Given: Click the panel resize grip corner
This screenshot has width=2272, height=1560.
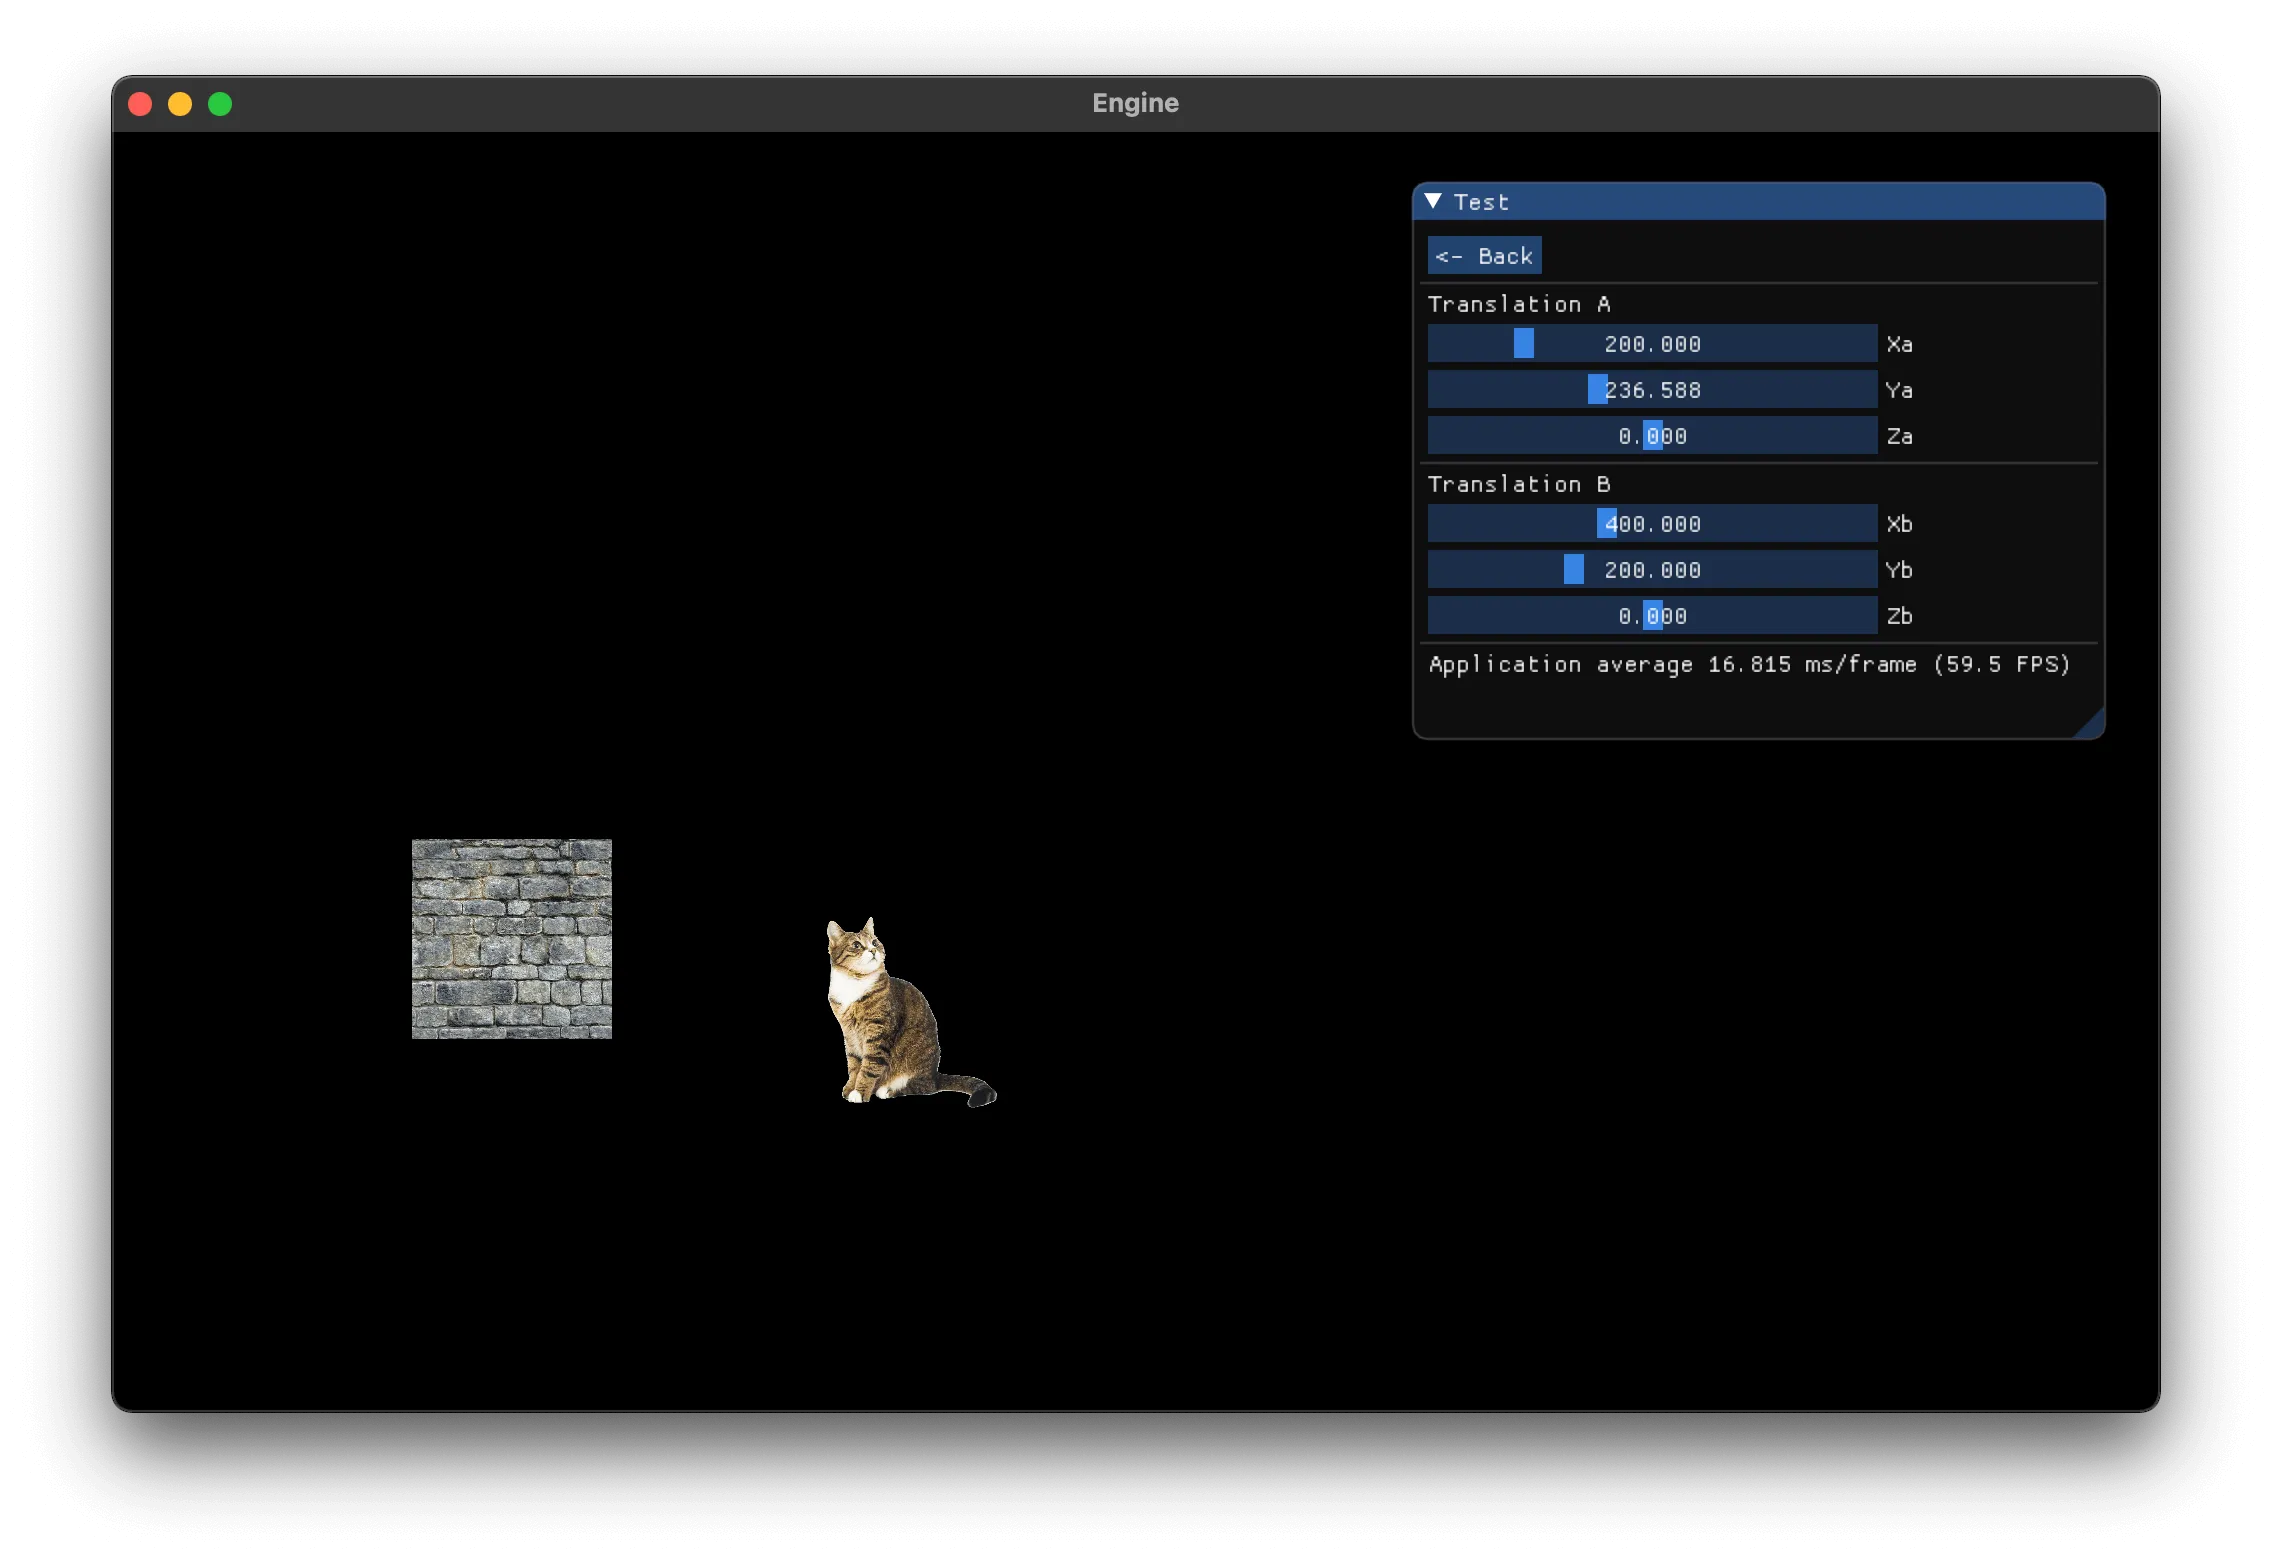Looking at the screenshot, I should pyautogui.click(x=2093, y=727).
